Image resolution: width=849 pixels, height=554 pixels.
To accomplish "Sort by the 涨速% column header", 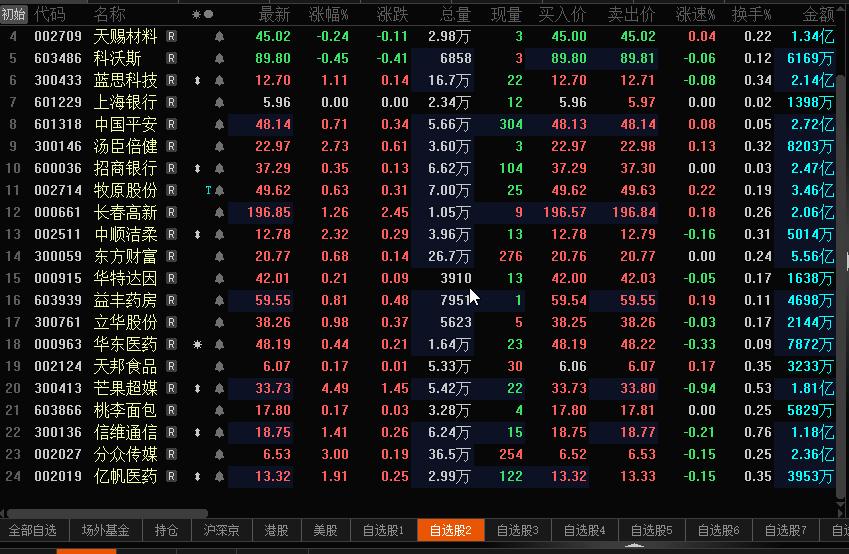I will [x=696, y=15].
